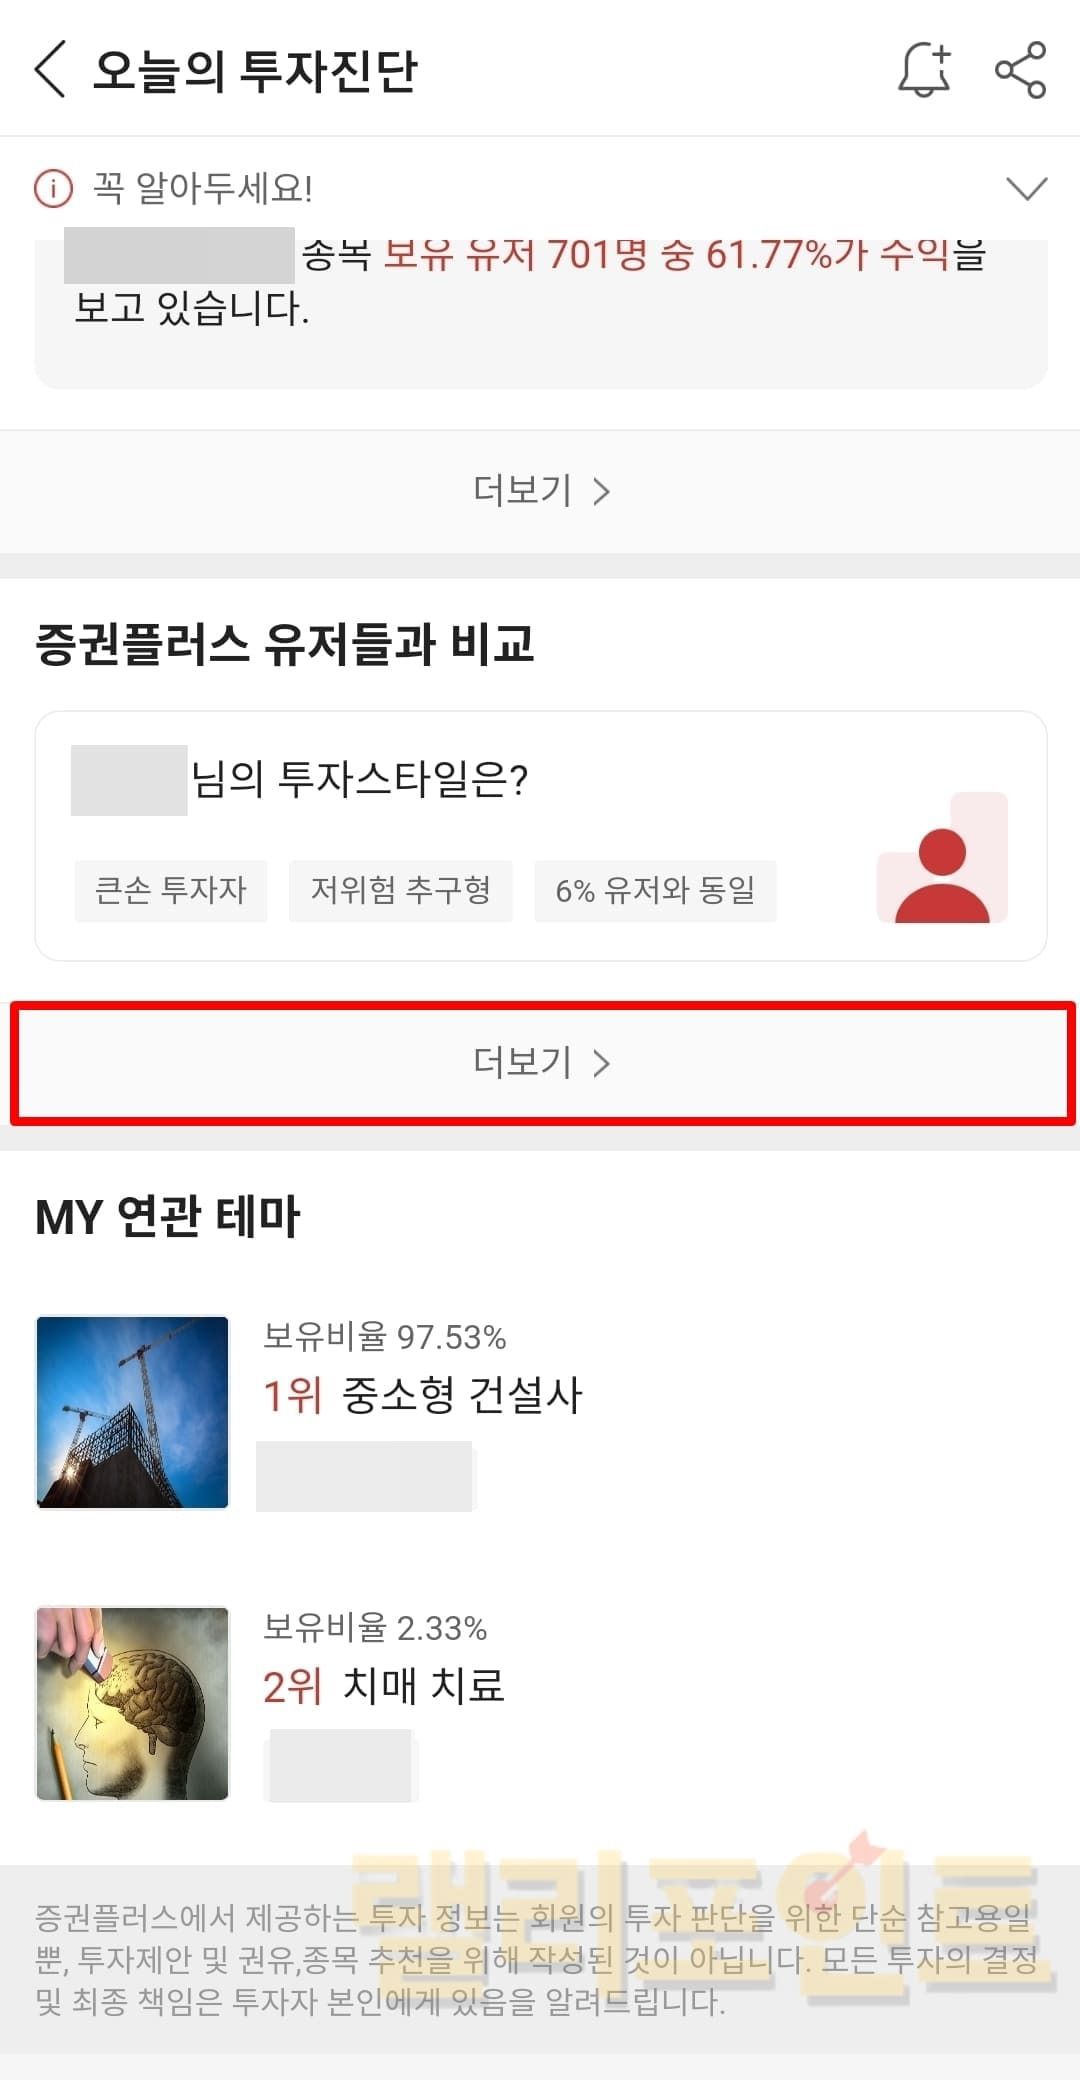Open the 치매 치료 theme
Screen dimensions: 1080x2080
pyautogui.click(x=423, y=1686)
